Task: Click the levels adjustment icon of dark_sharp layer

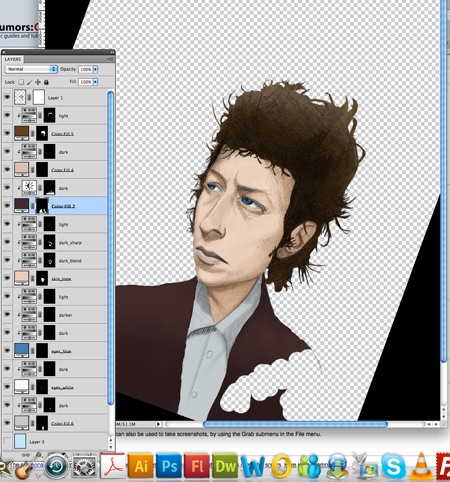Action: pyautogui.click(x=29, y=242)
